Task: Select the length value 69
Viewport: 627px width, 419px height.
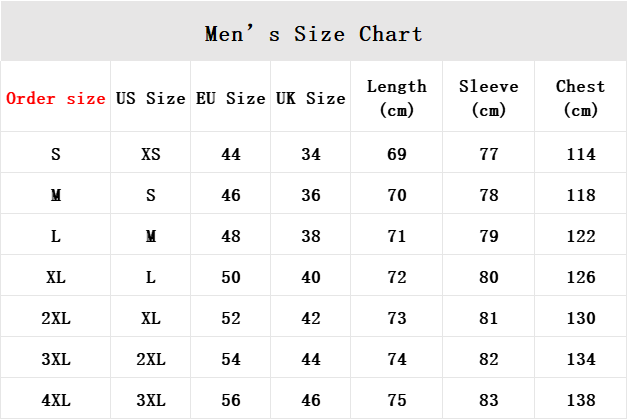Action: [x=397, y=155]
